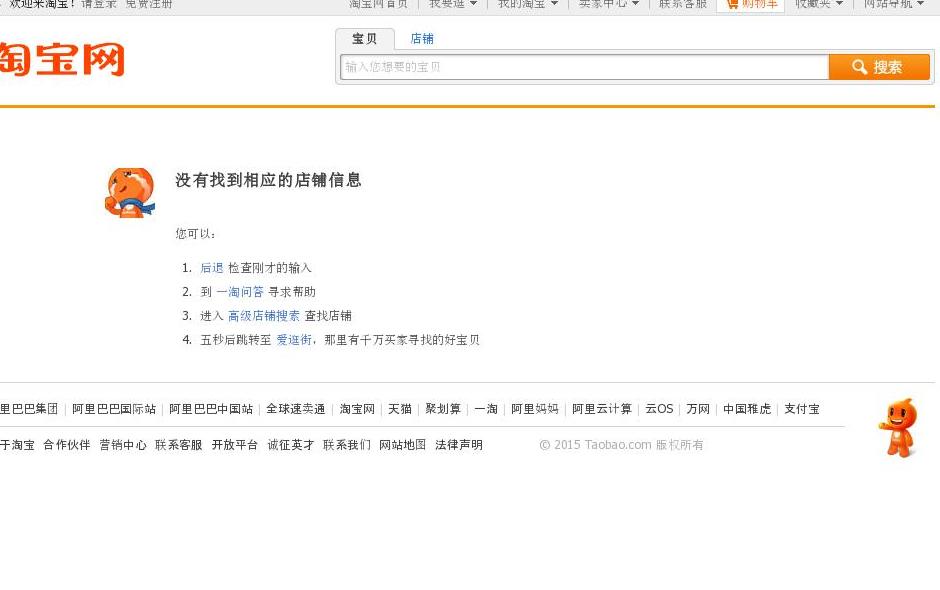Open footer link 网站地图

[x=402, y=445]
